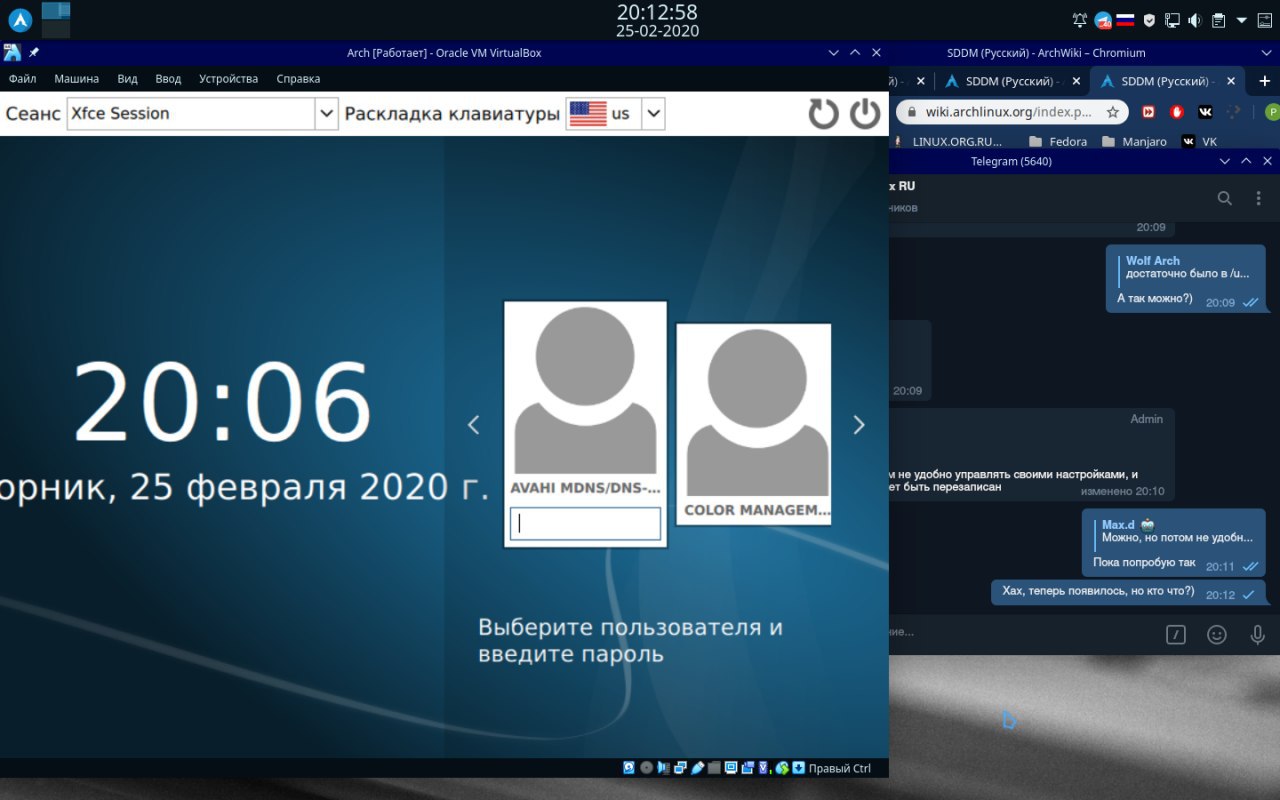Open VirtualBox Ввод menu
Screen dimensions: 1280x800
(x=168, y=79)
